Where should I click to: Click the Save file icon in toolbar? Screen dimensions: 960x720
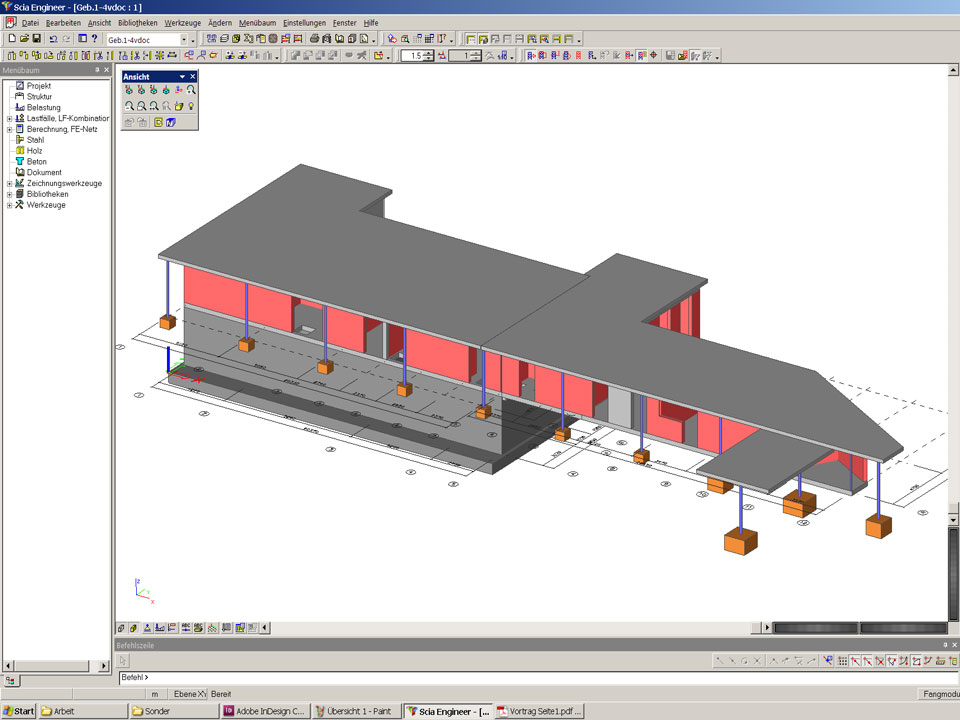[x=37, y=39]
